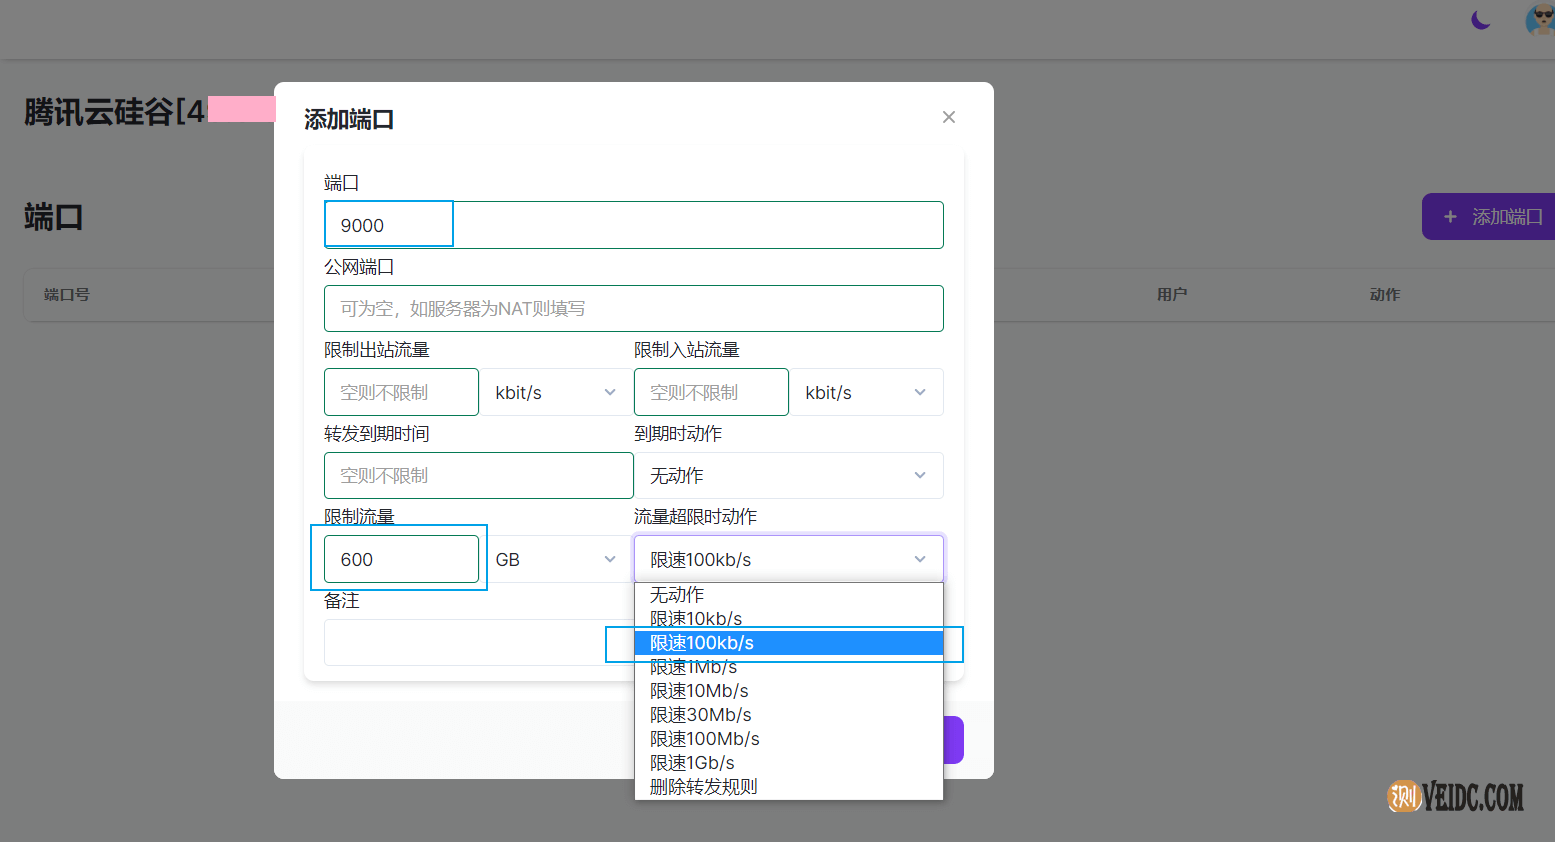Click the 转发到期时间 input field
This screenshot has height=842, width=1555.
click(478, 476)
